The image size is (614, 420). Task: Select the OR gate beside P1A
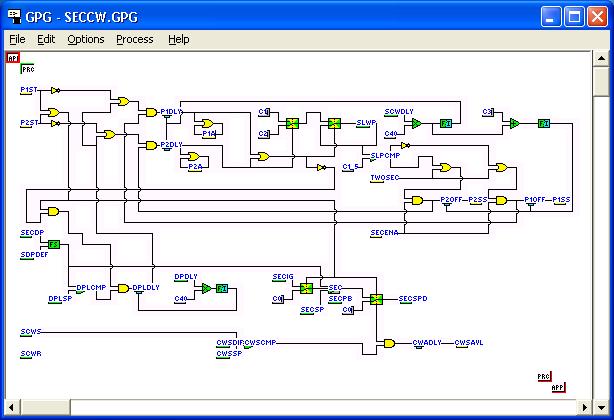click(x=209, y=122)
